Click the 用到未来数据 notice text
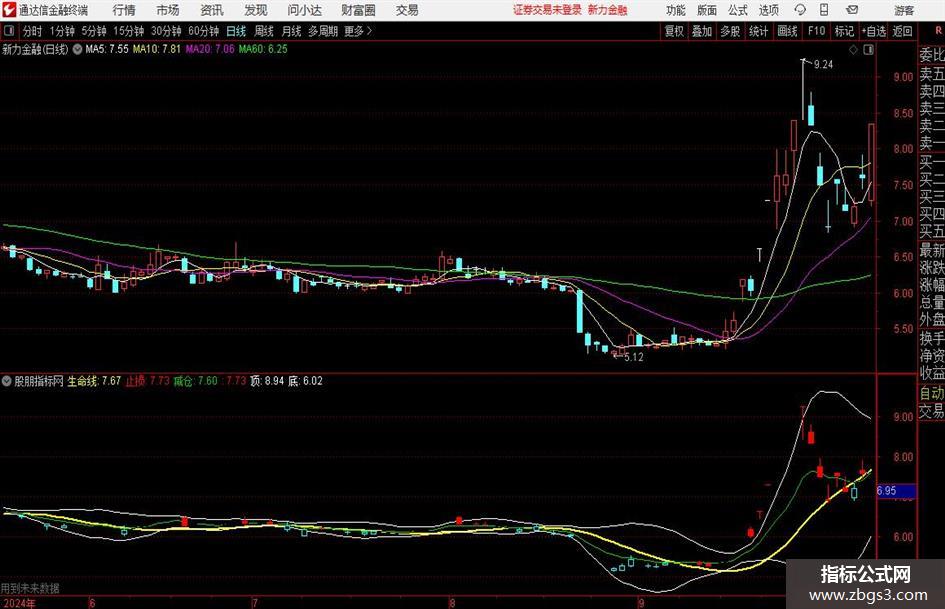945x609 pixels. (x=30, y=588)
